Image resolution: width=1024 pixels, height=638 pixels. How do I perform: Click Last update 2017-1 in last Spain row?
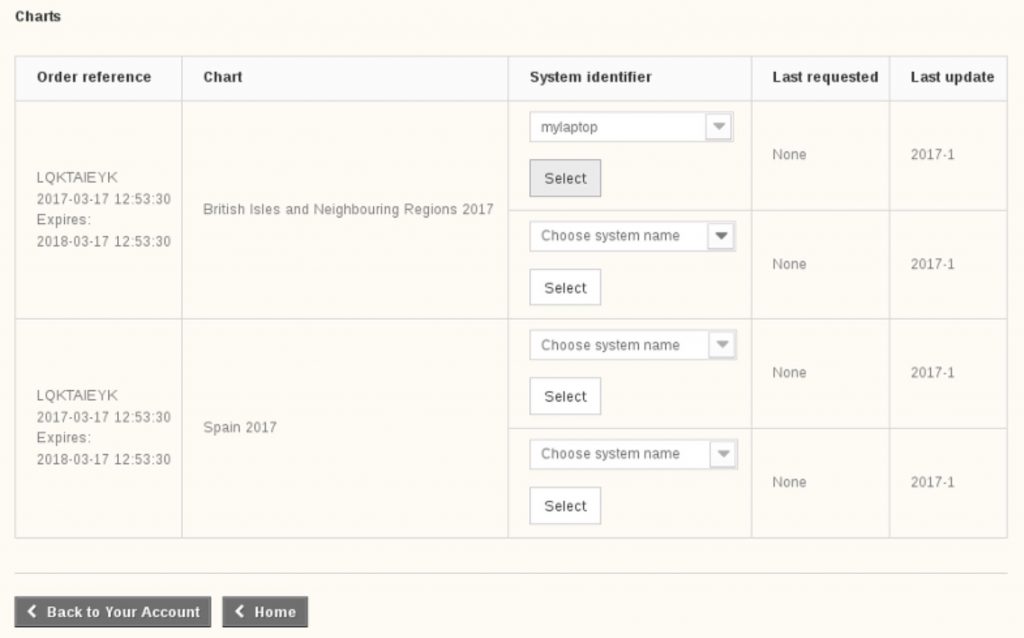click(x=933, y=483)
